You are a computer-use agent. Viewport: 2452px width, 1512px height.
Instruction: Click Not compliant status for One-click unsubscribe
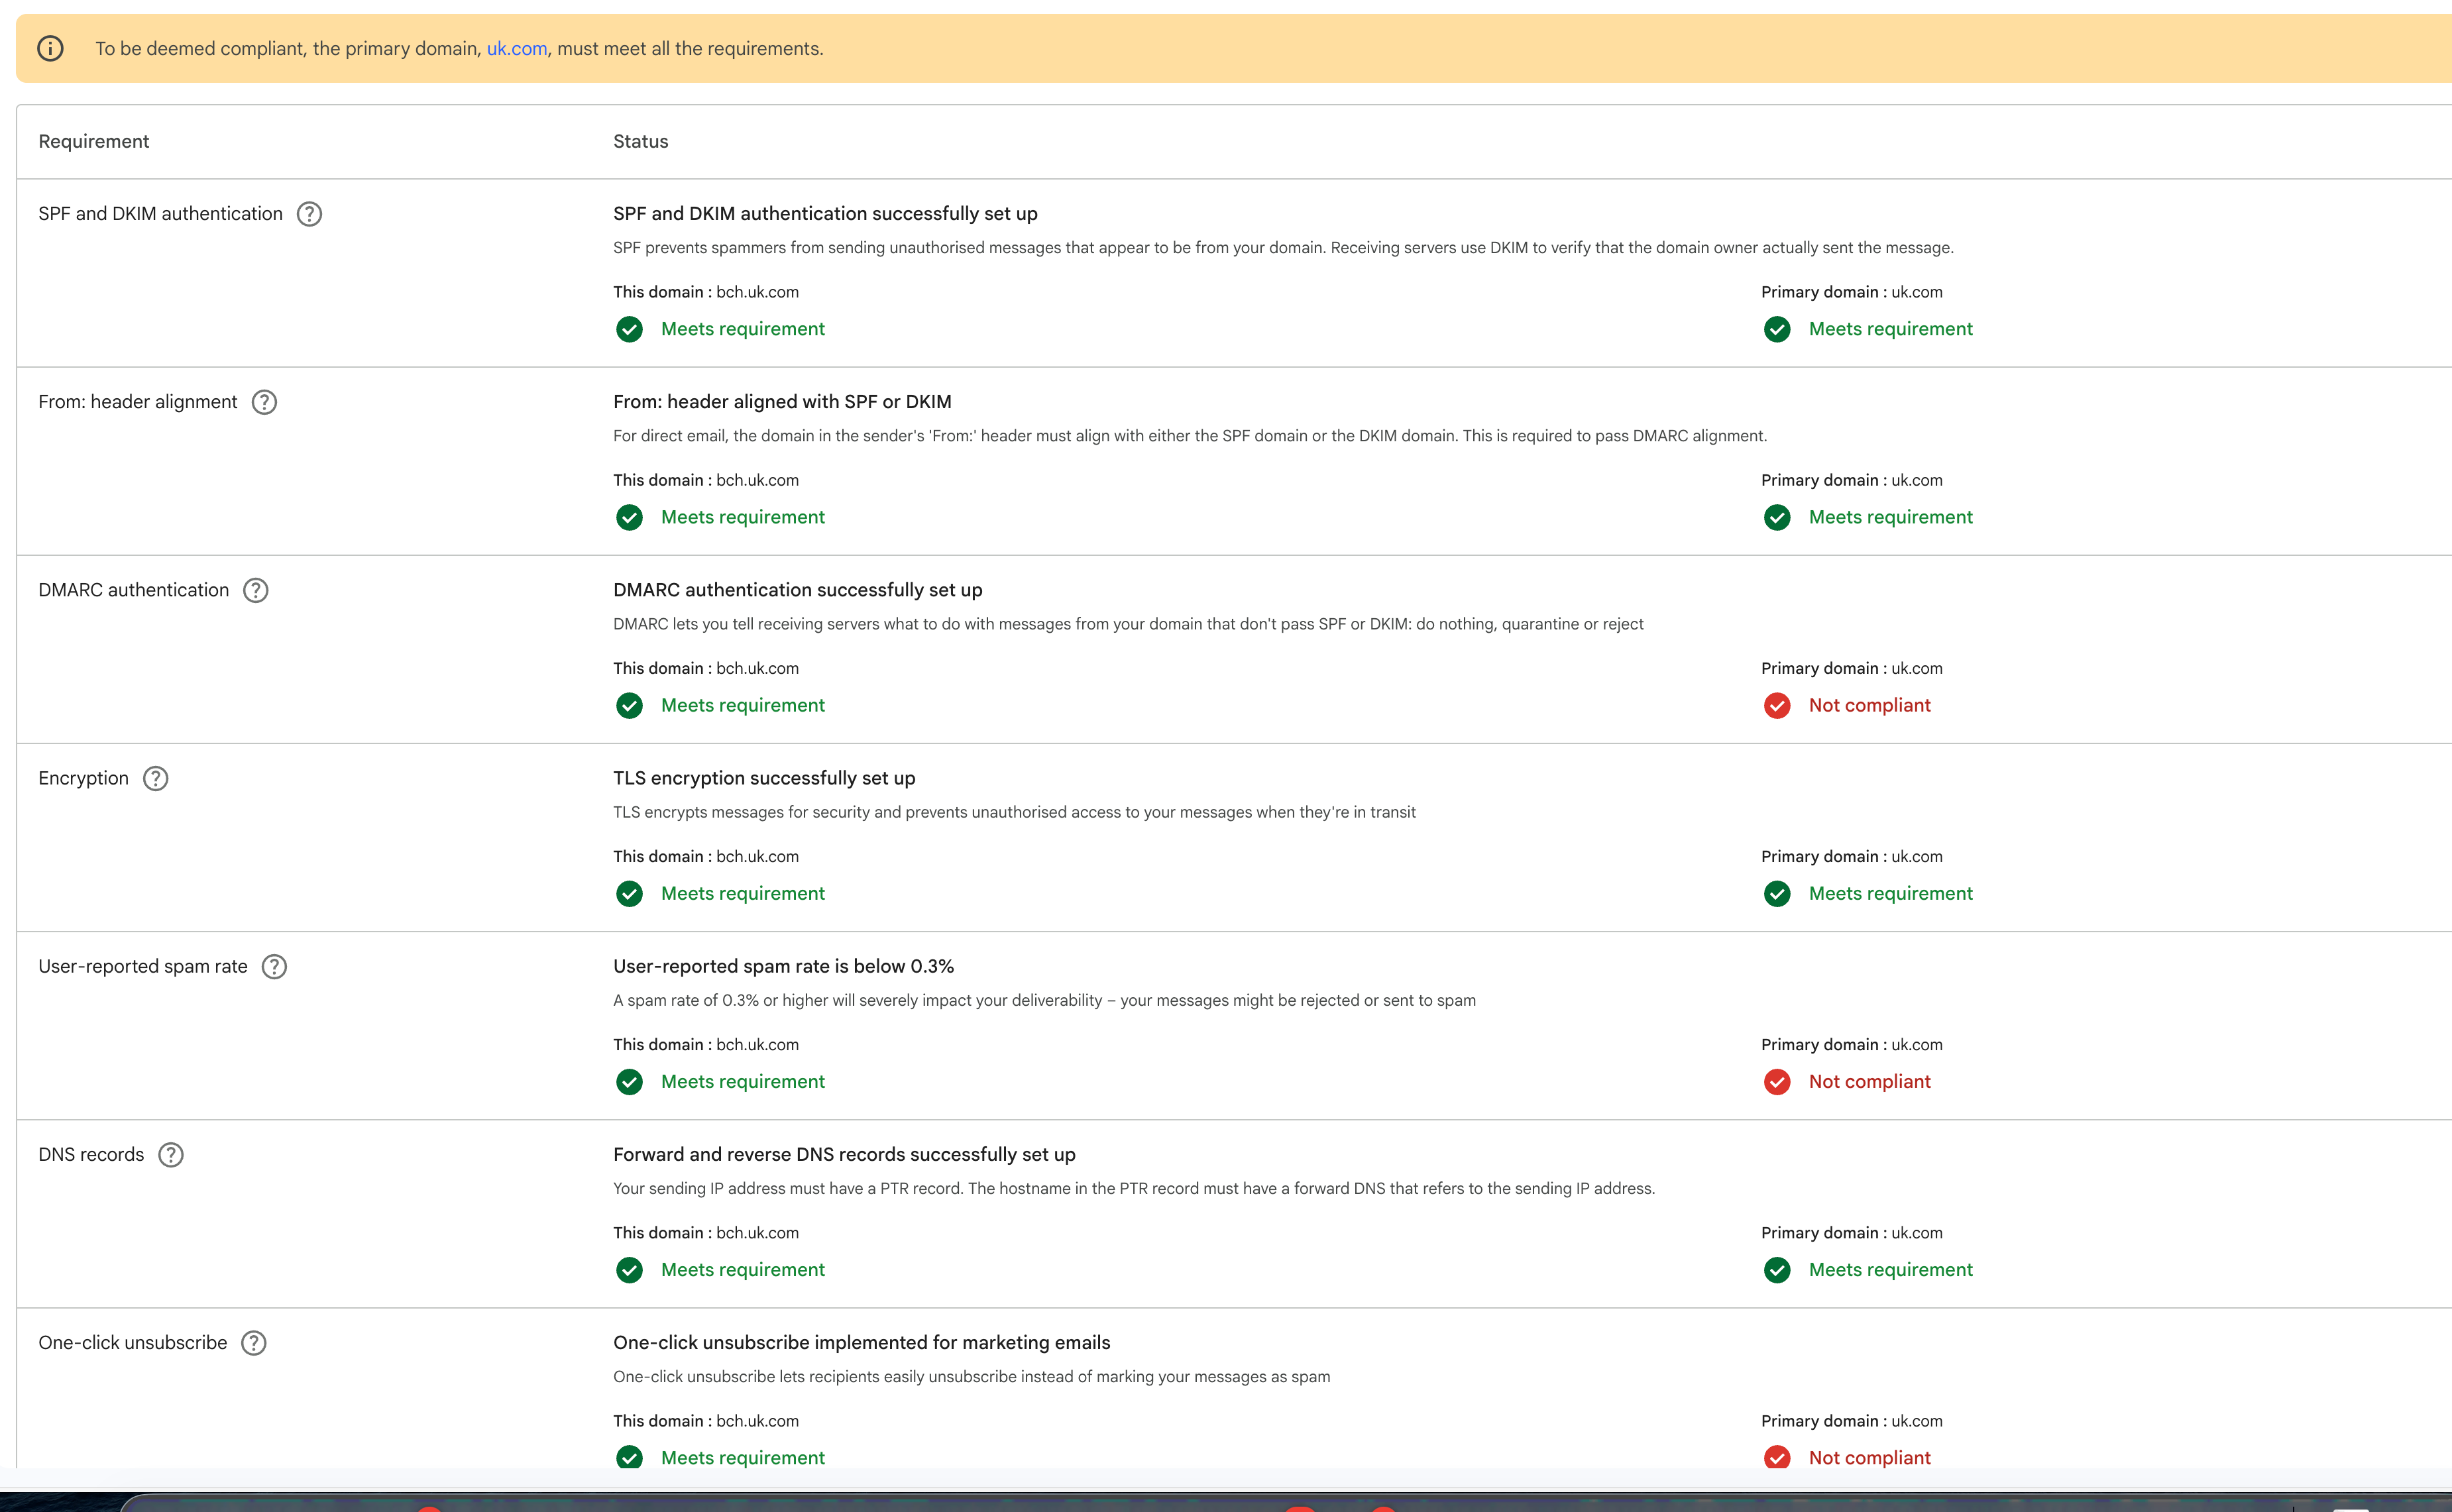tap(1869, 1458)
